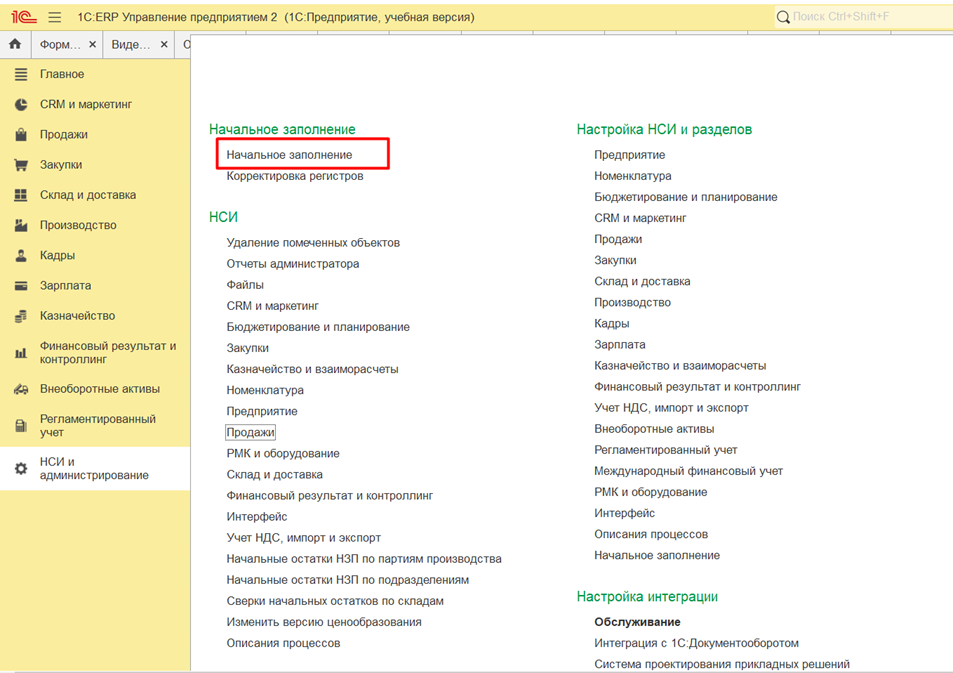The height and width of the screenshot is (673, 953).
Task: Open Продажи section in sidebar
Action: [64, 134]
